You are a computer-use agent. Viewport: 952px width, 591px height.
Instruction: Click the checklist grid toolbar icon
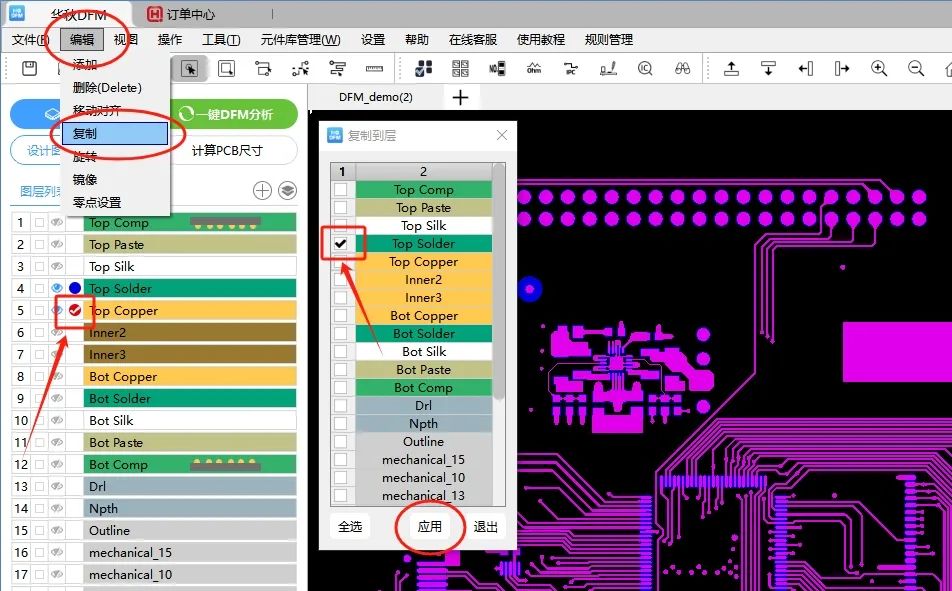[x=423, y=69]
